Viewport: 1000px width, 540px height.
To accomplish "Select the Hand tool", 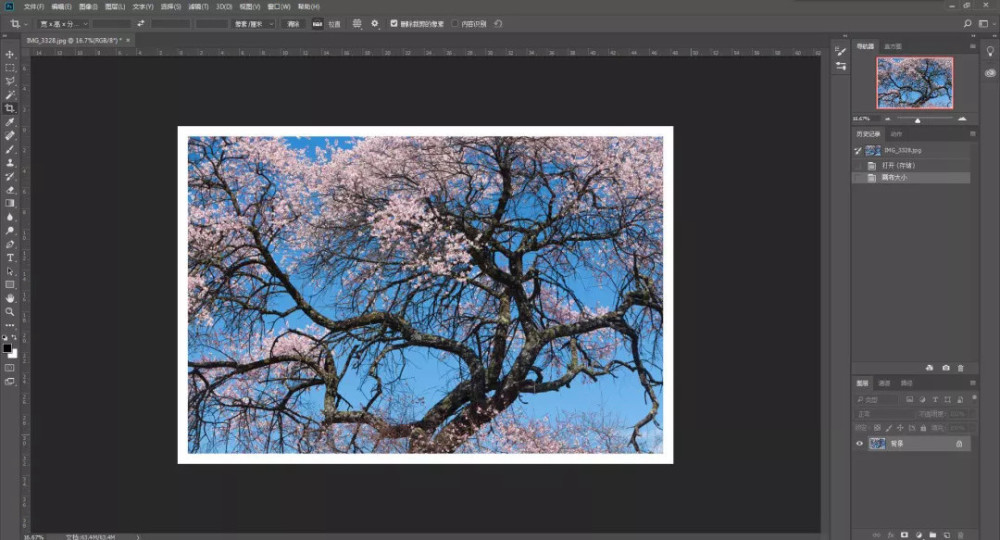I will [x=10, y=298].
